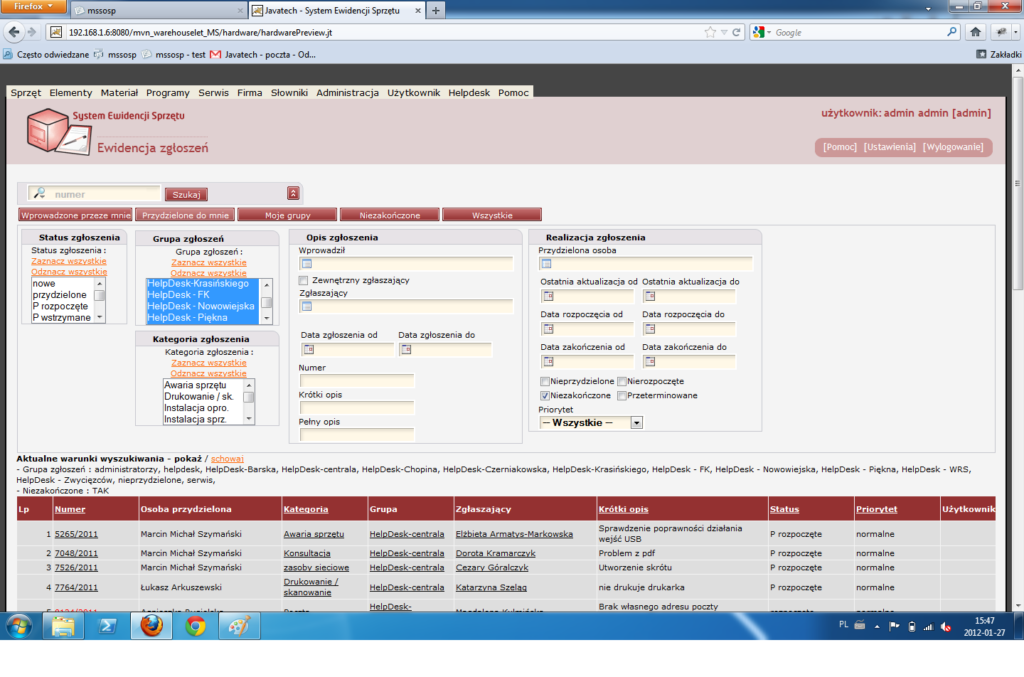Click the Wyloguj link
The height and width of the screenshot is (677, 1024).
(x=955, y=147)
